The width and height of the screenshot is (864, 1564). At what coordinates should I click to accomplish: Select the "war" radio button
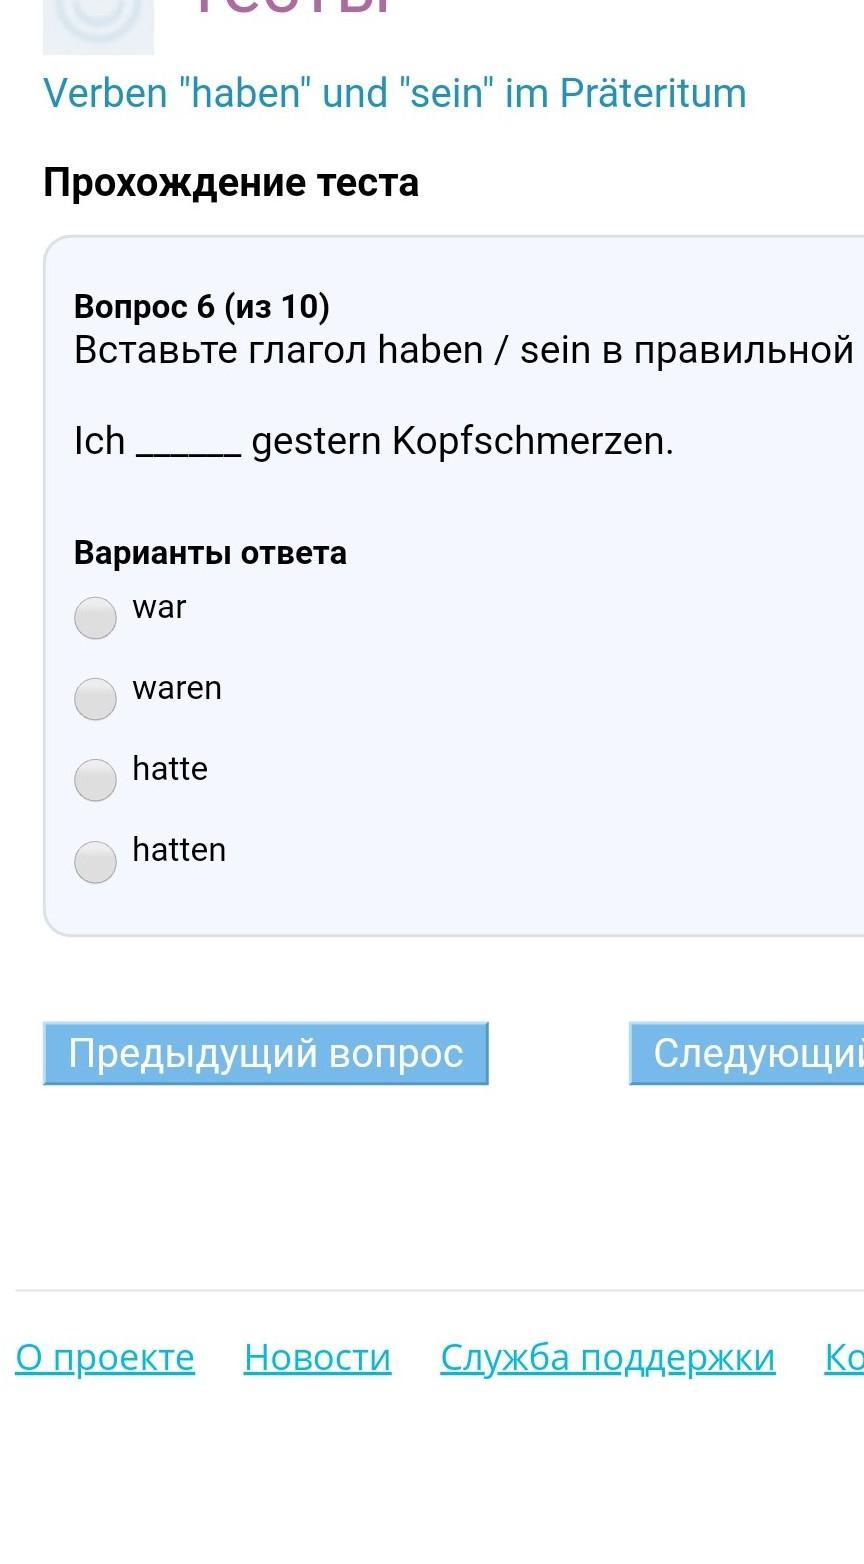point(96,617)
